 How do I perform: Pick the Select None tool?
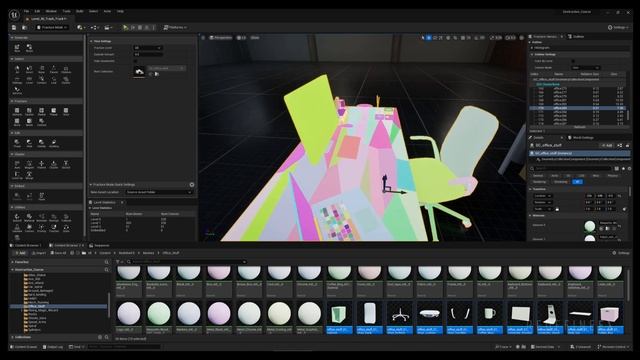(x=42, y=69)
